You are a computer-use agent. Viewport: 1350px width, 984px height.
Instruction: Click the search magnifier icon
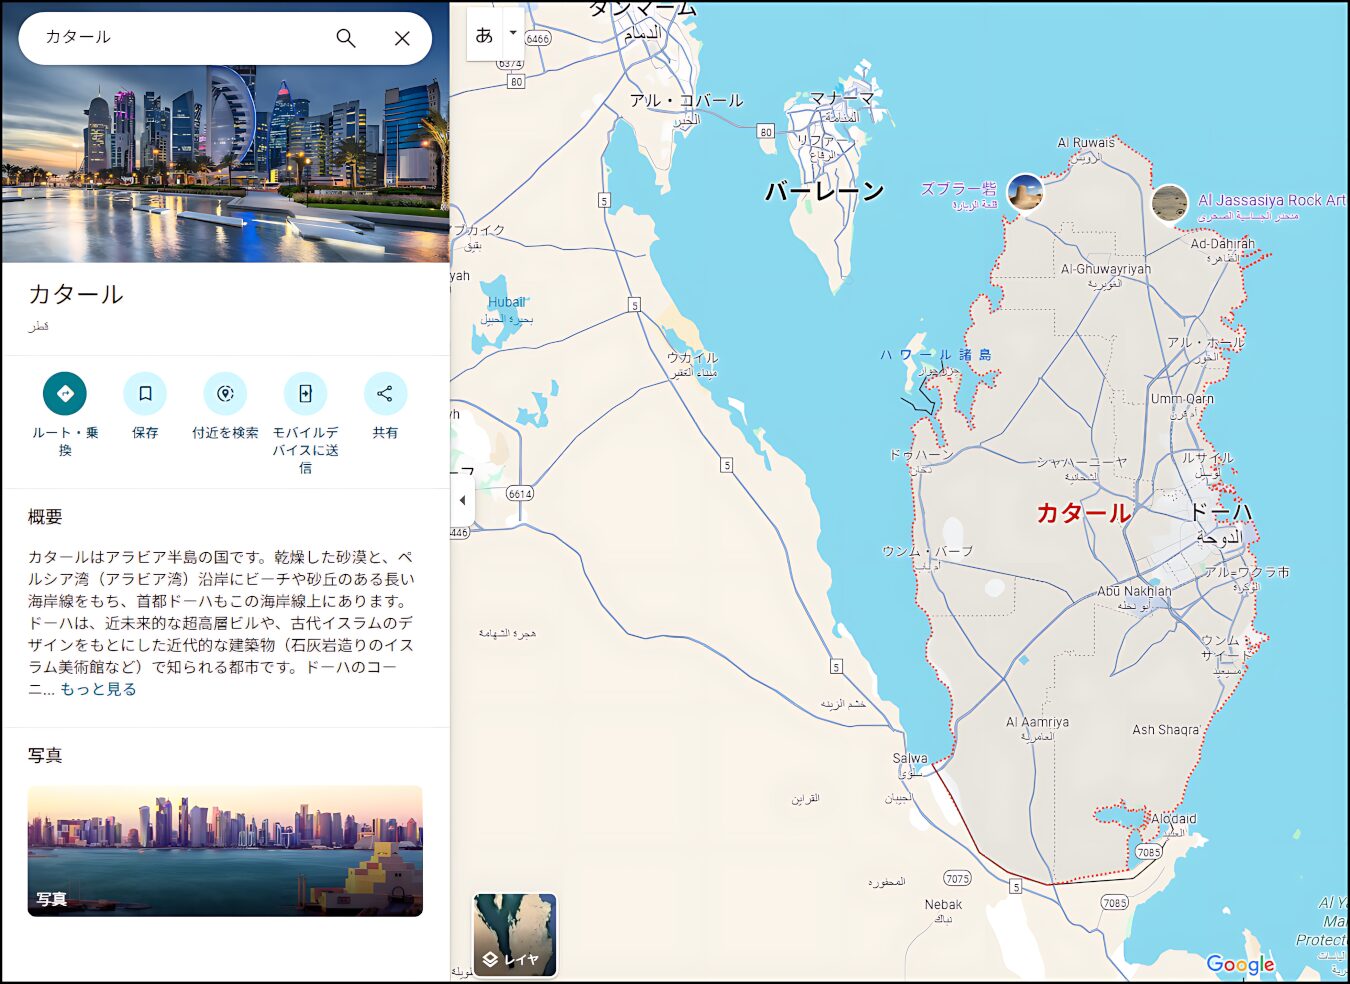[345, 38]
